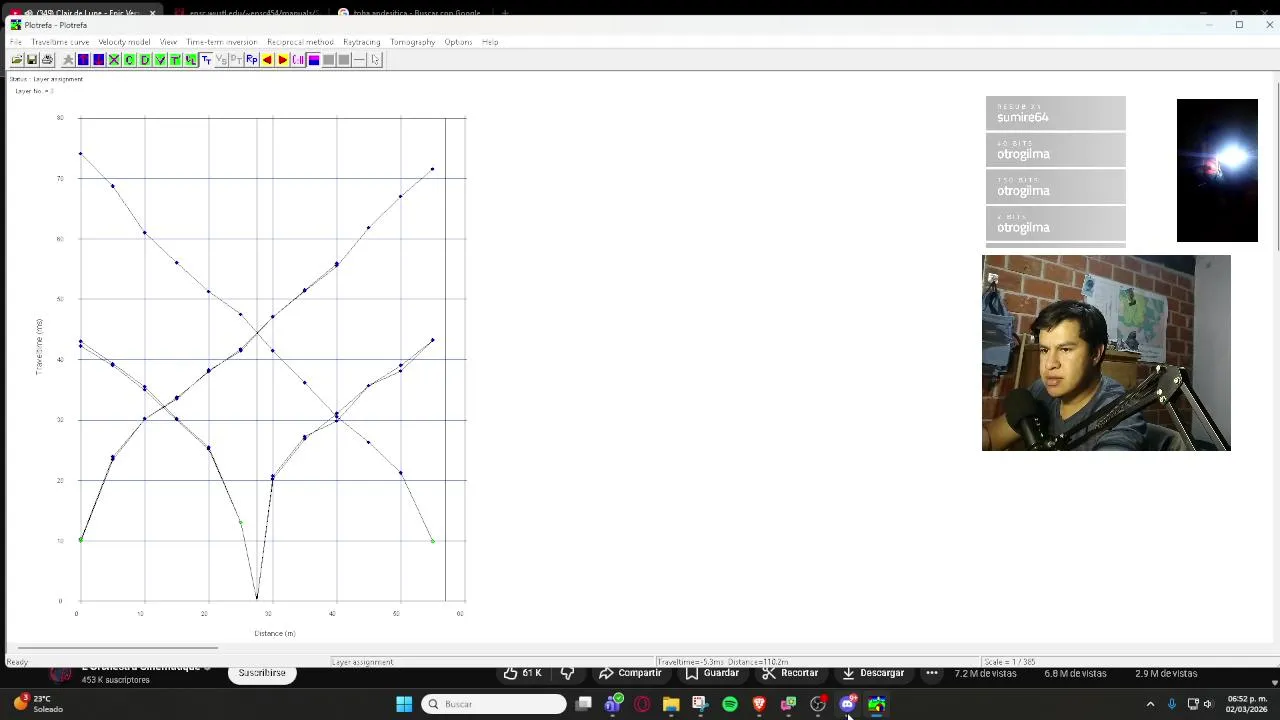Open Discord from the taskbar
Image resolution: width=1280 pixels, height=720 pixels.
(x=847, y=704)
